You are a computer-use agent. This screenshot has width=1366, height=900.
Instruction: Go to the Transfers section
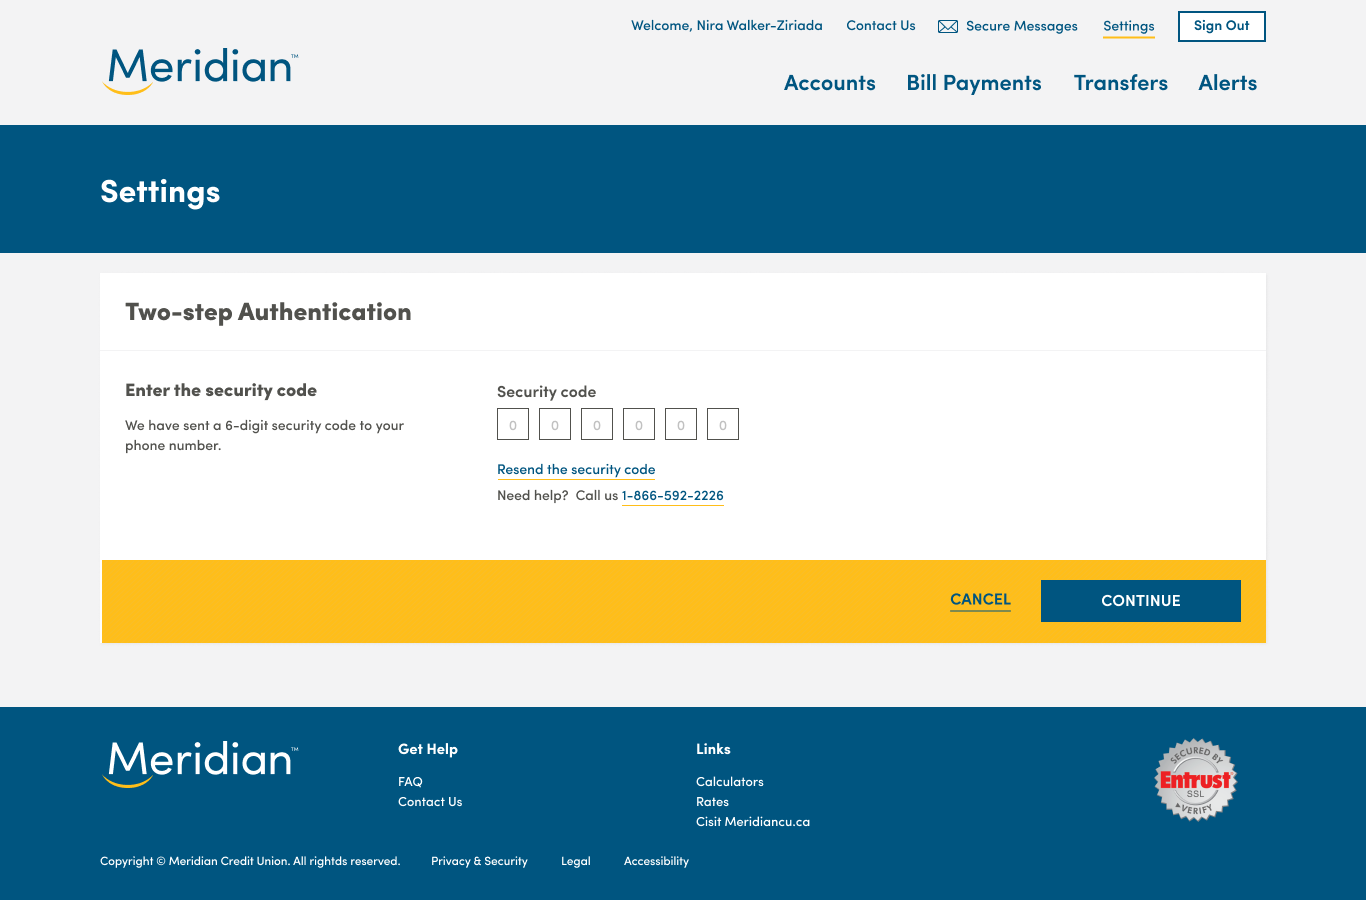click(x=1121, y=83)
